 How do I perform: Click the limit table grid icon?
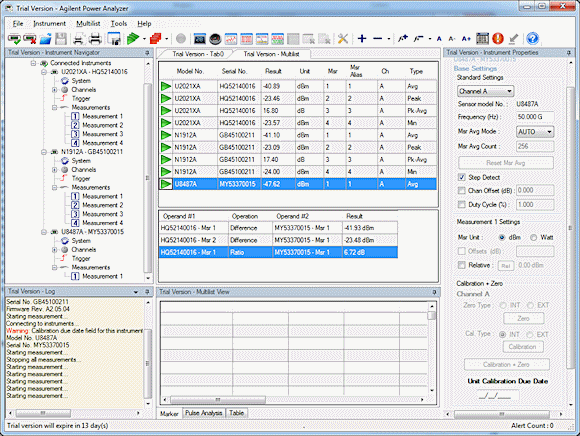(482, 38)
